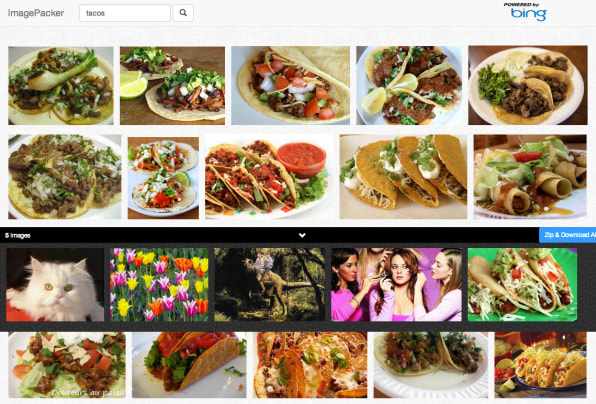Select the white cat image in tray

point(55,285)
